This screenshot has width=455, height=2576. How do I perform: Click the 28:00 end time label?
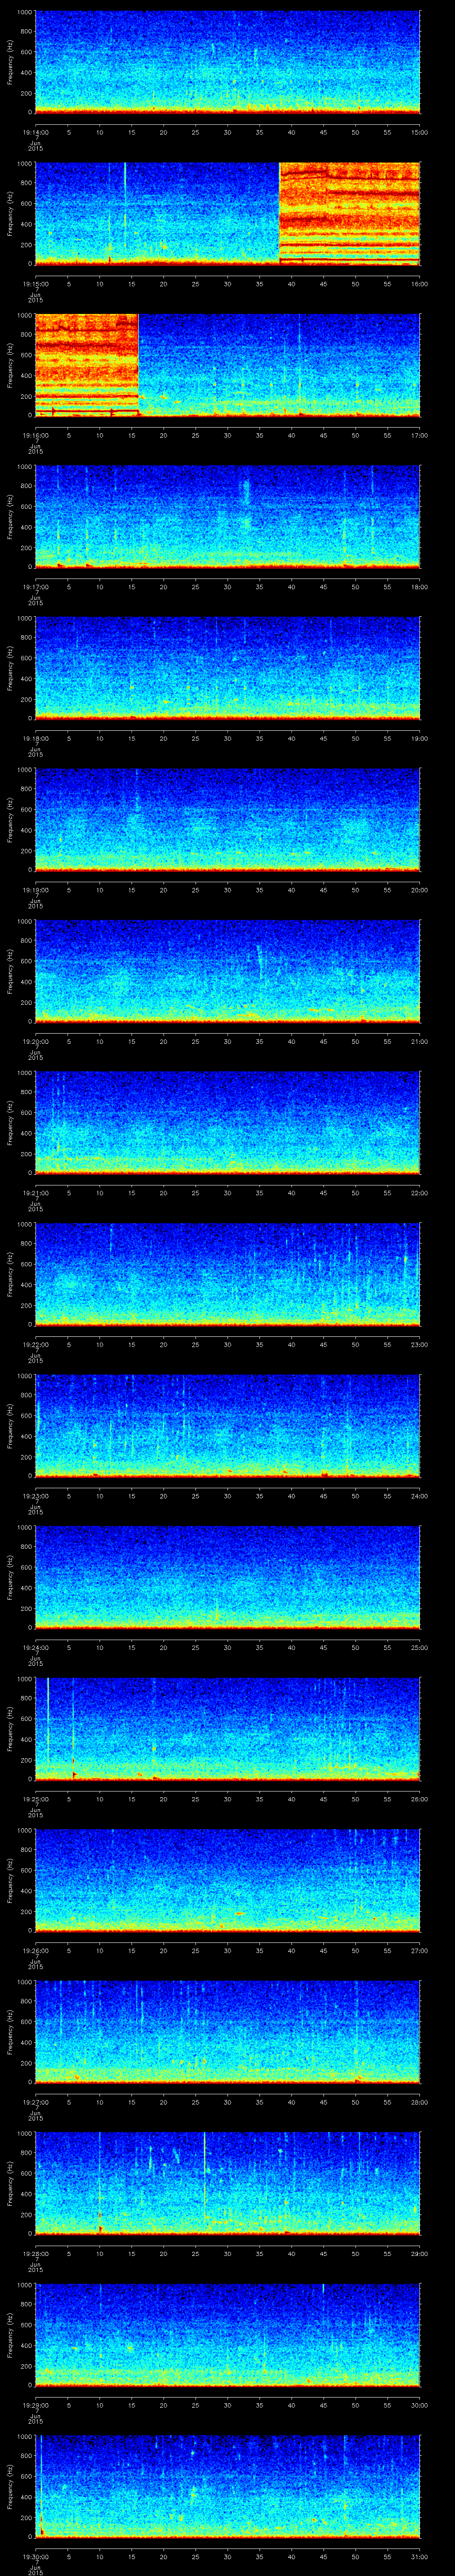pos(419,2102)
